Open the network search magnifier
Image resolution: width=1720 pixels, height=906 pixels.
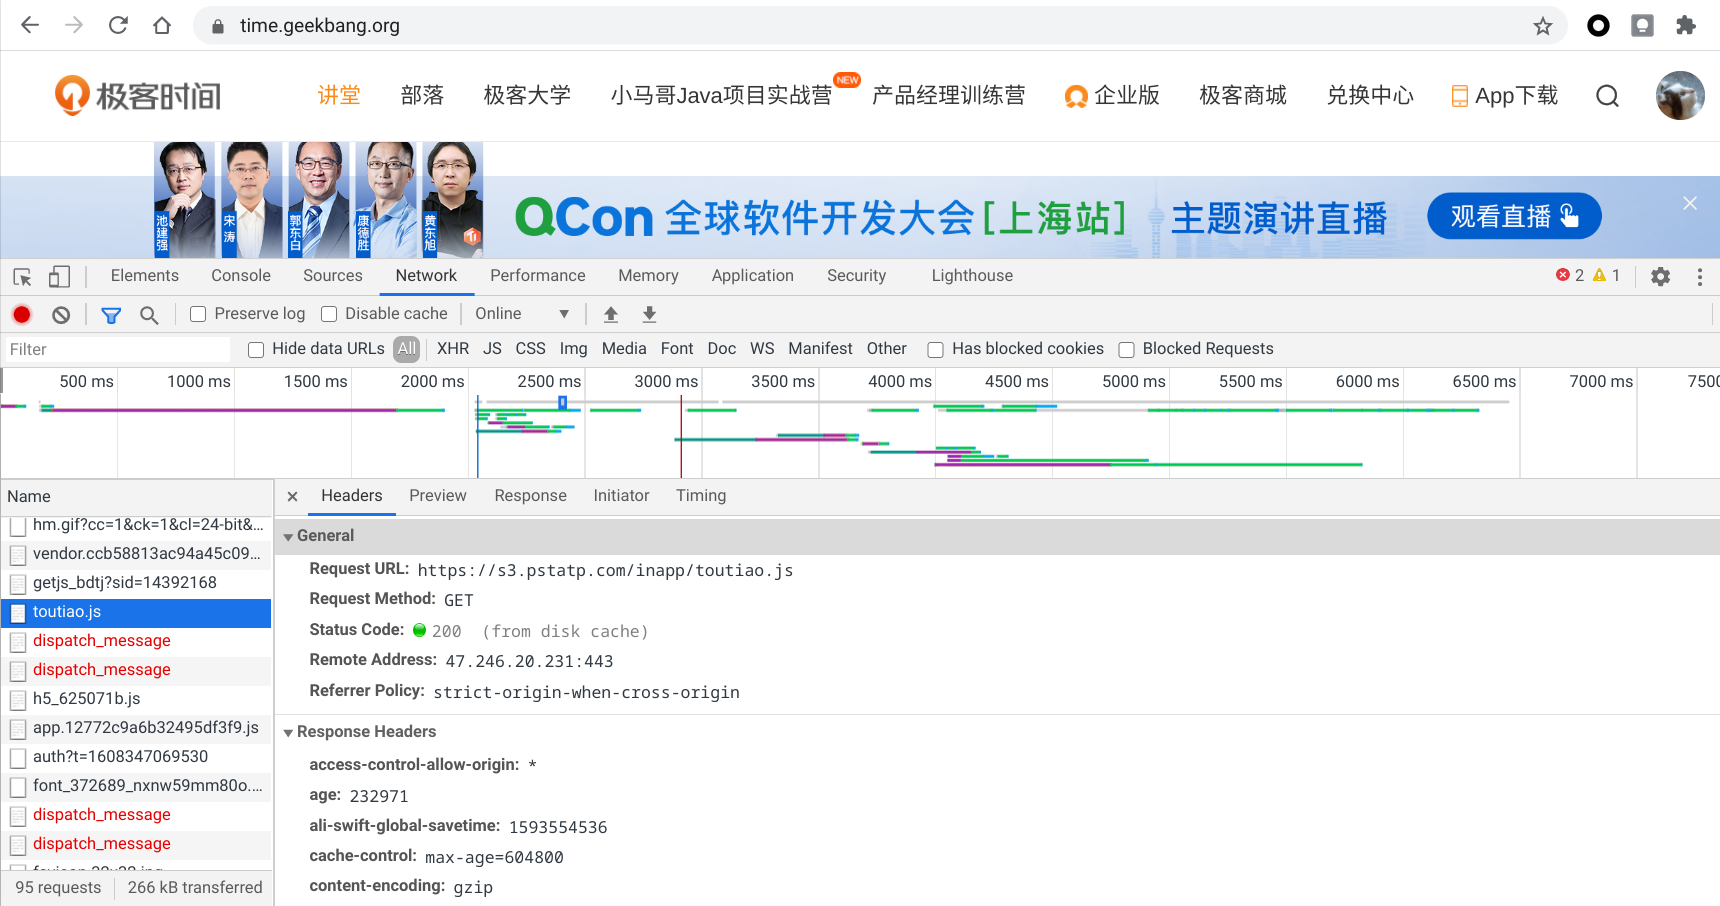[149, 315]
